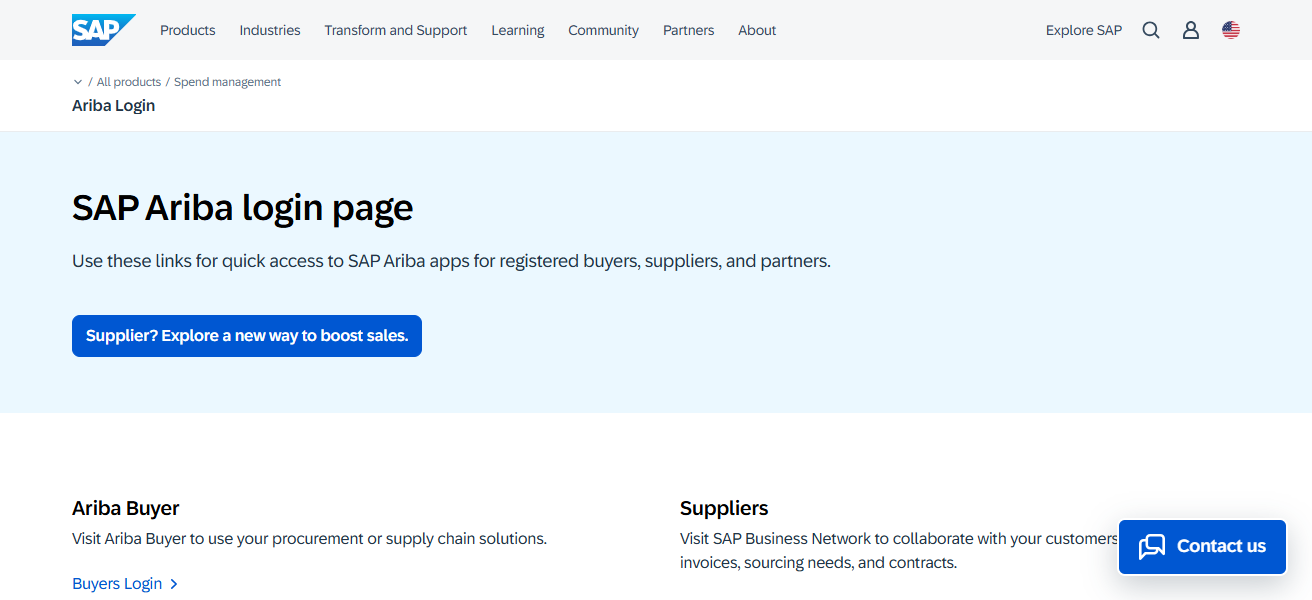Click the Ariba Login page title
Image resolution: width=1312 pixels, height=600 pixels.
pos(113,105)
